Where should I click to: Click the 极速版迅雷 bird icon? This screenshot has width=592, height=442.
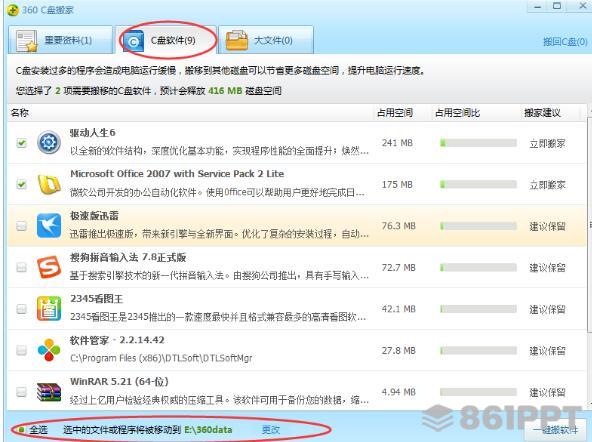49,226
